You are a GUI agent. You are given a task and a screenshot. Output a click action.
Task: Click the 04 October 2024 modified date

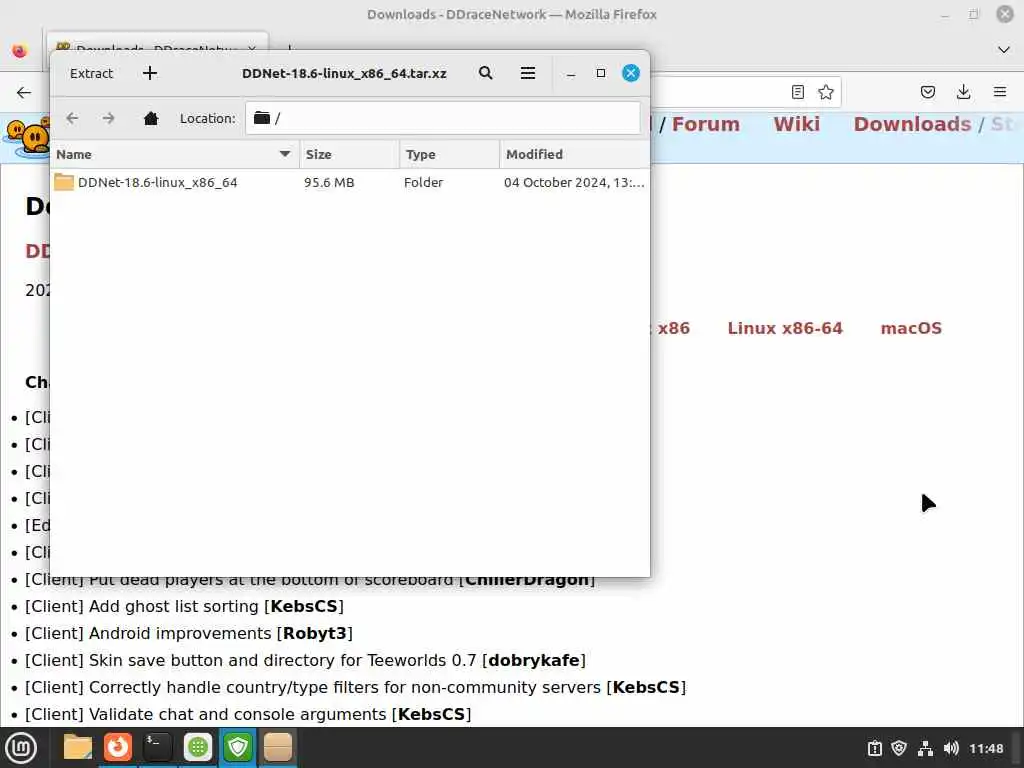574,182
